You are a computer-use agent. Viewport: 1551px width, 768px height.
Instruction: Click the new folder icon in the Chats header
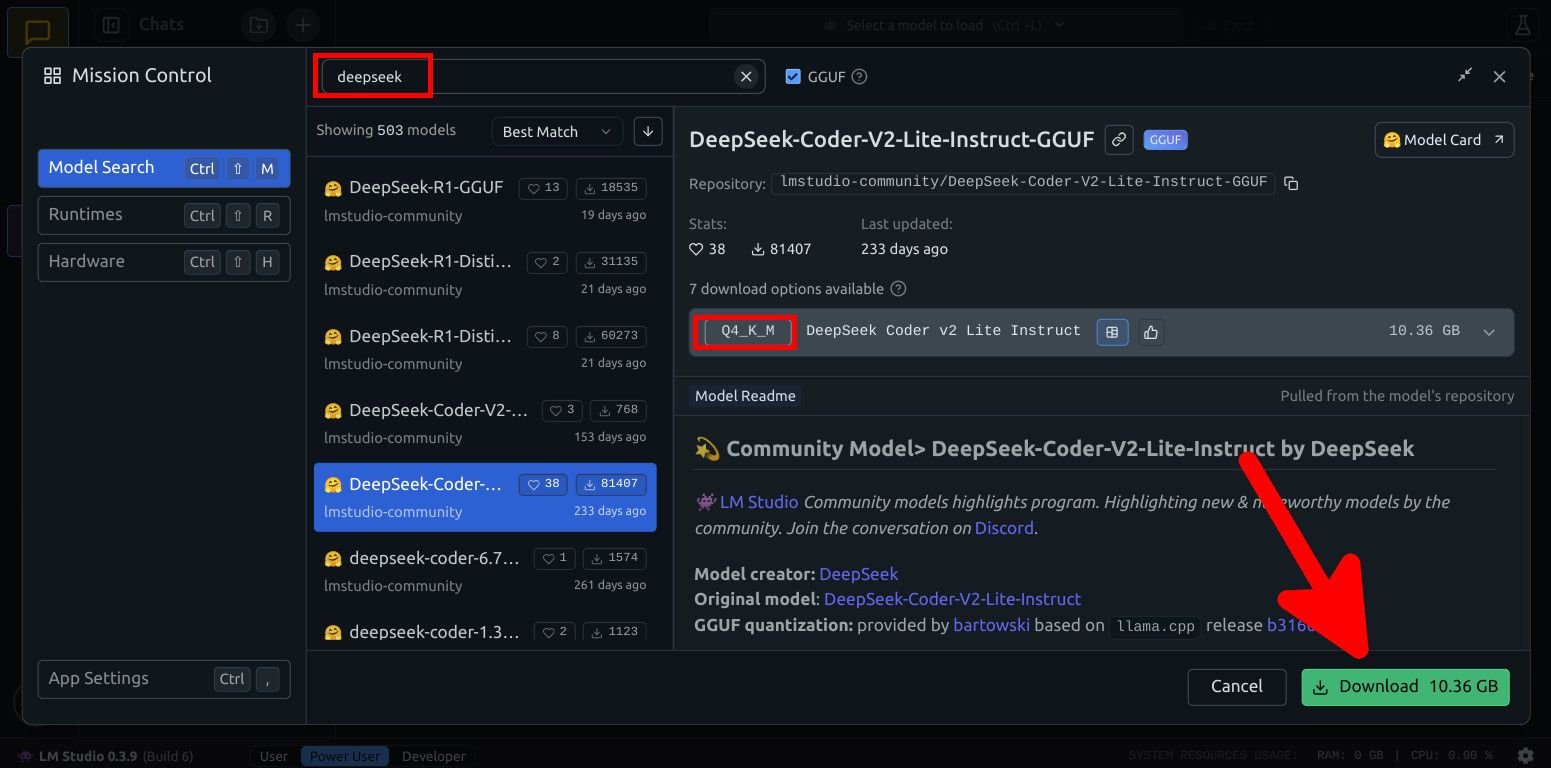(x=258, y=25)
